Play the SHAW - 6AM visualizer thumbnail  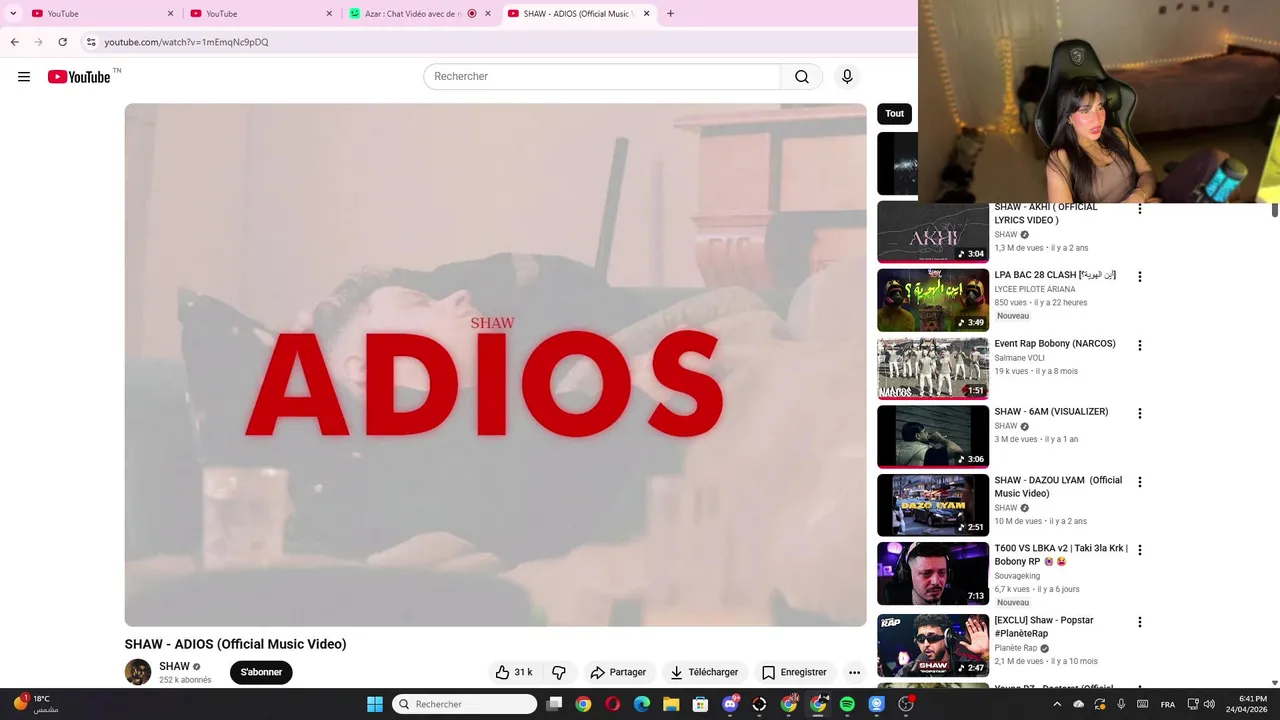click(x=933, y=436)
